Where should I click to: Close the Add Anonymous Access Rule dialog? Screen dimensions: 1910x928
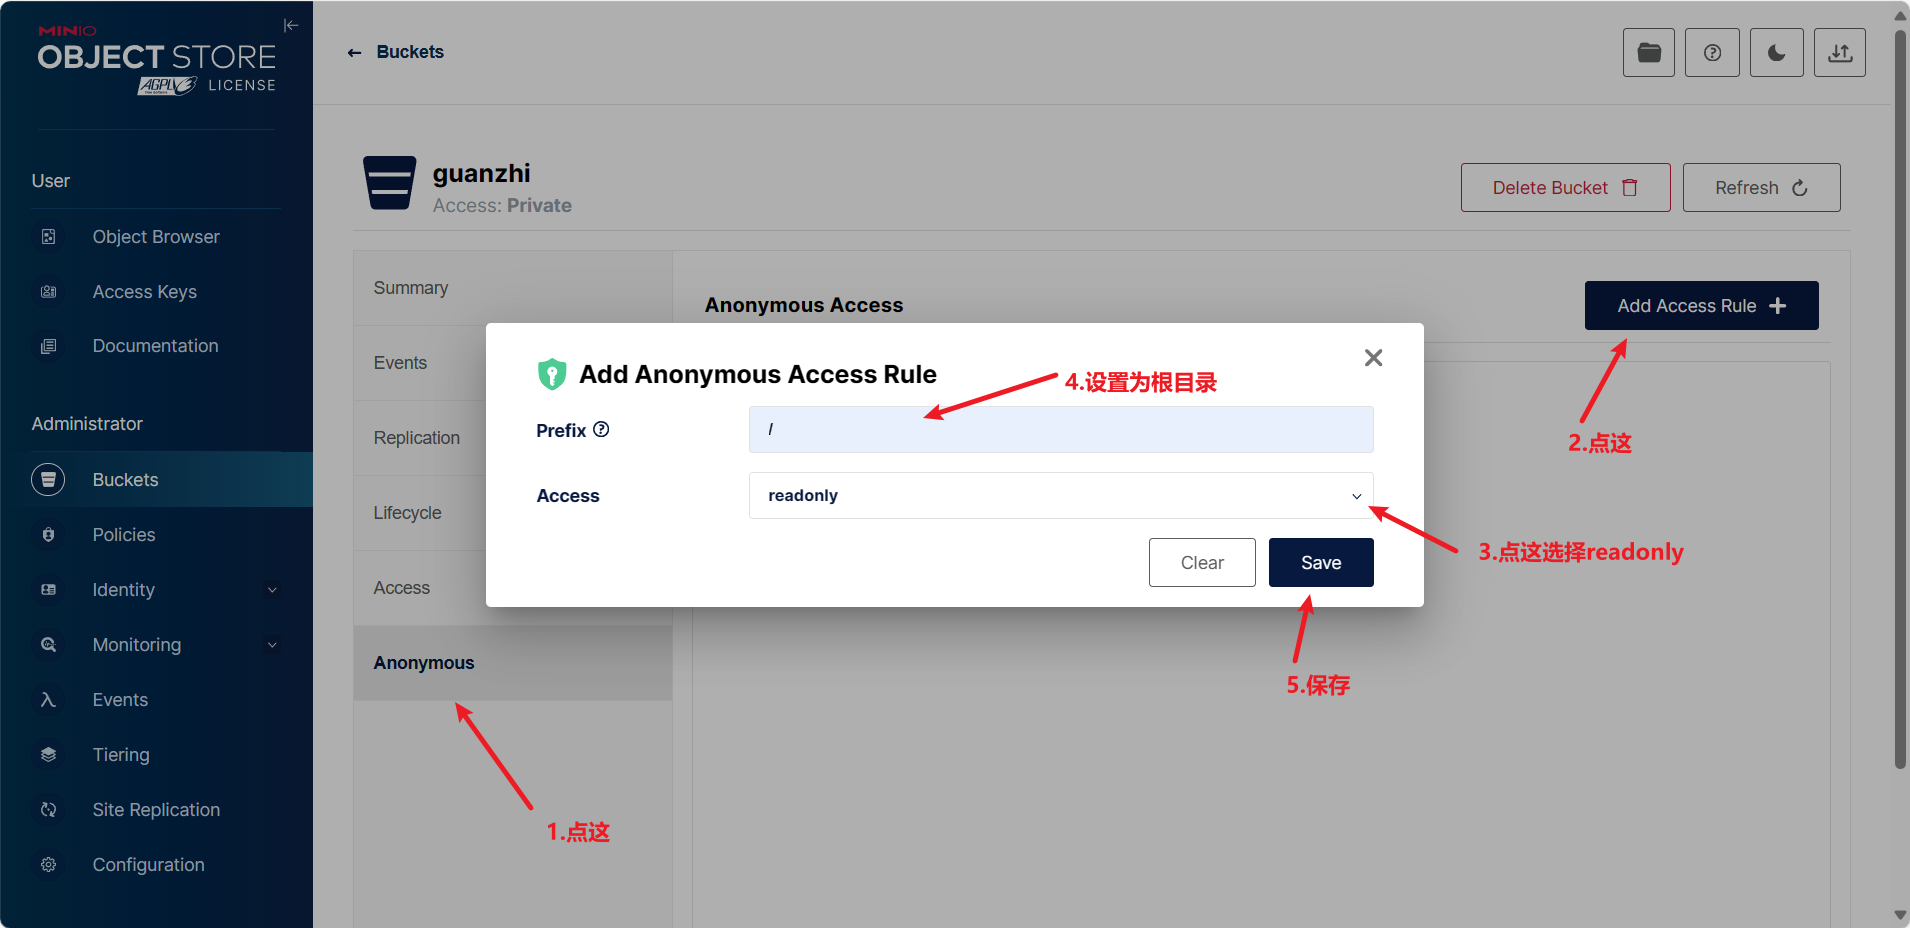click(x=1373, y=358)
